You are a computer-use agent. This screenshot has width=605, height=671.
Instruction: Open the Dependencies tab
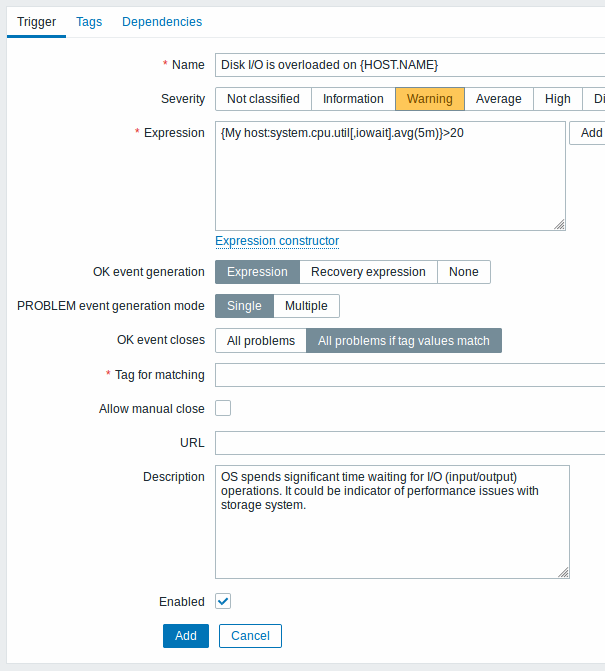tap(162, 22)
